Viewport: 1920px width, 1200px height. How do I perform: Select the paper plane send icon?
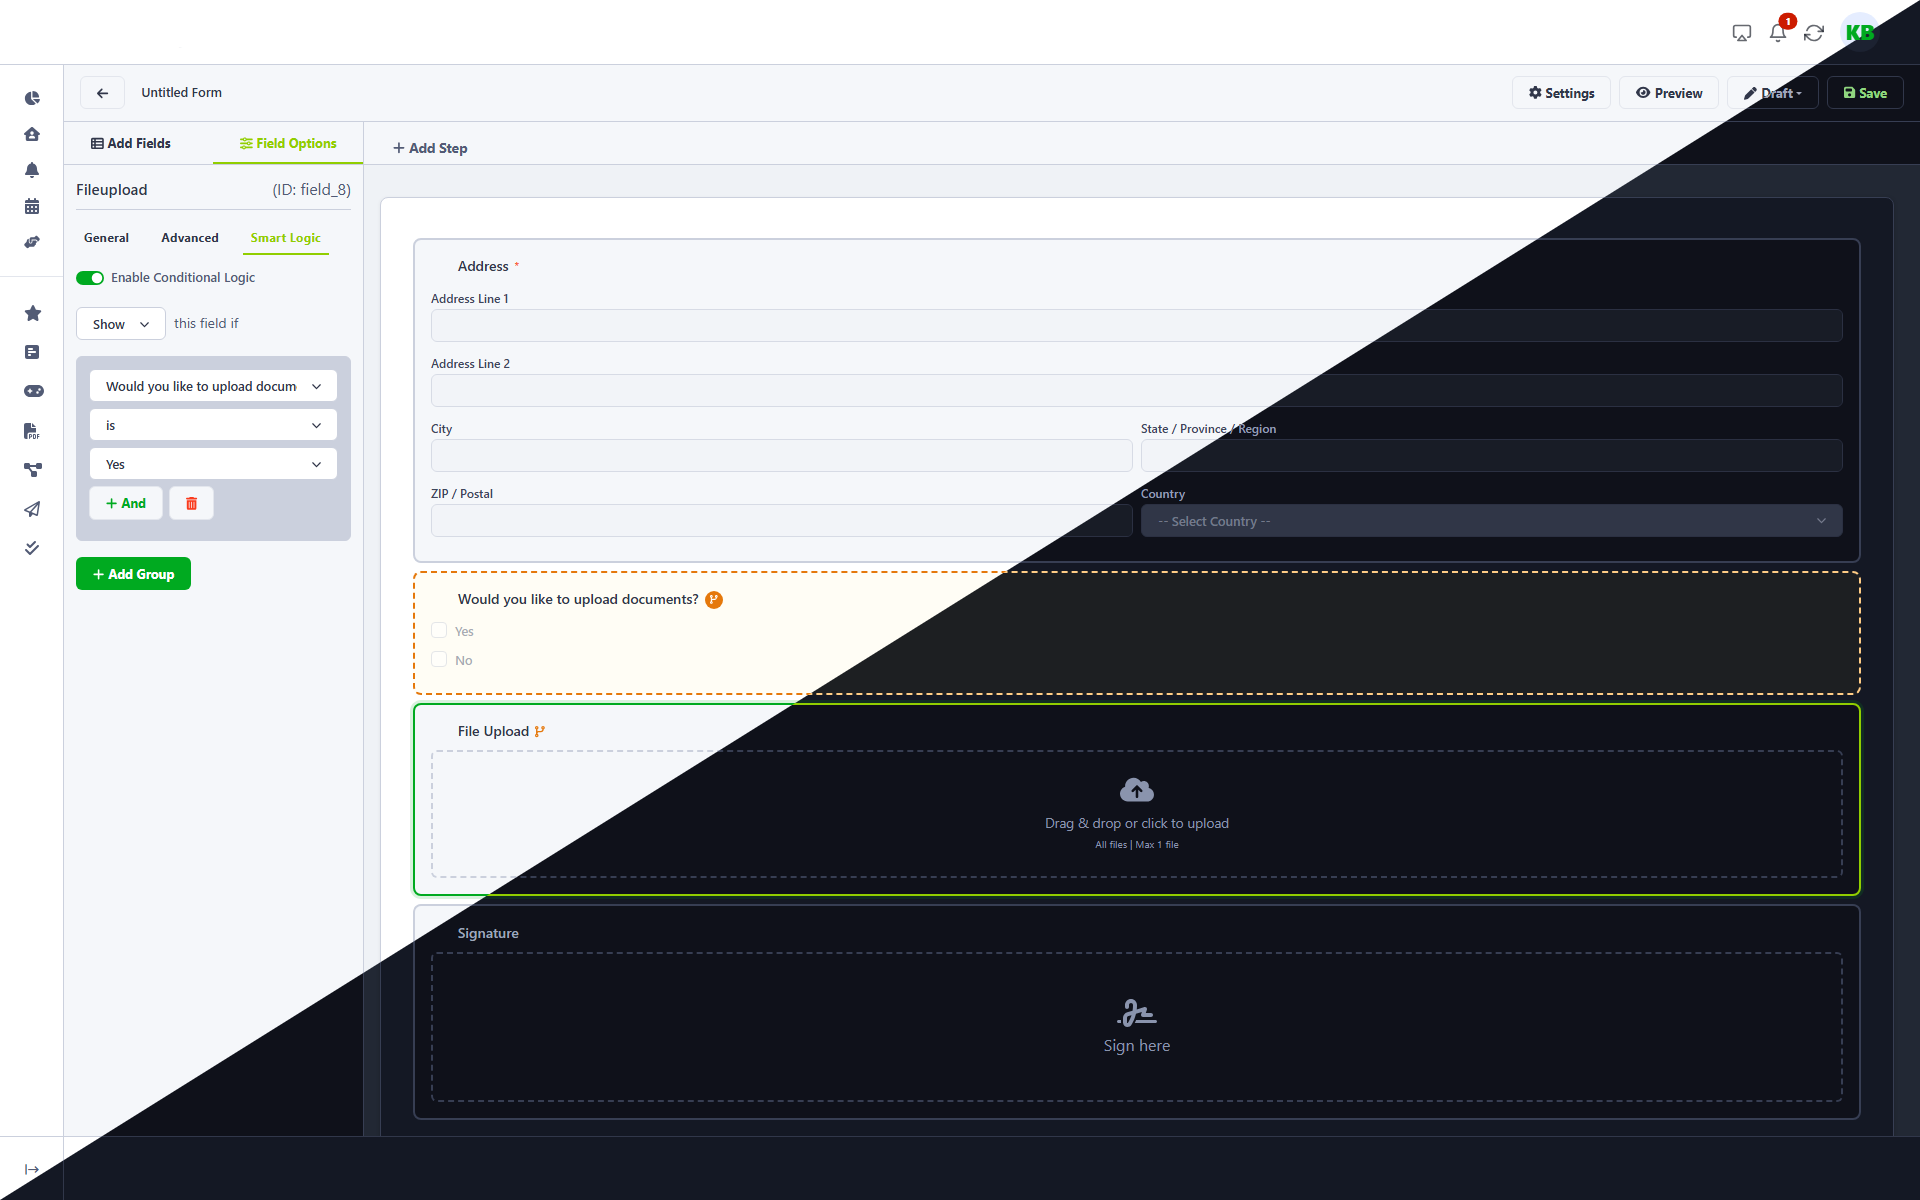(32, 510)
